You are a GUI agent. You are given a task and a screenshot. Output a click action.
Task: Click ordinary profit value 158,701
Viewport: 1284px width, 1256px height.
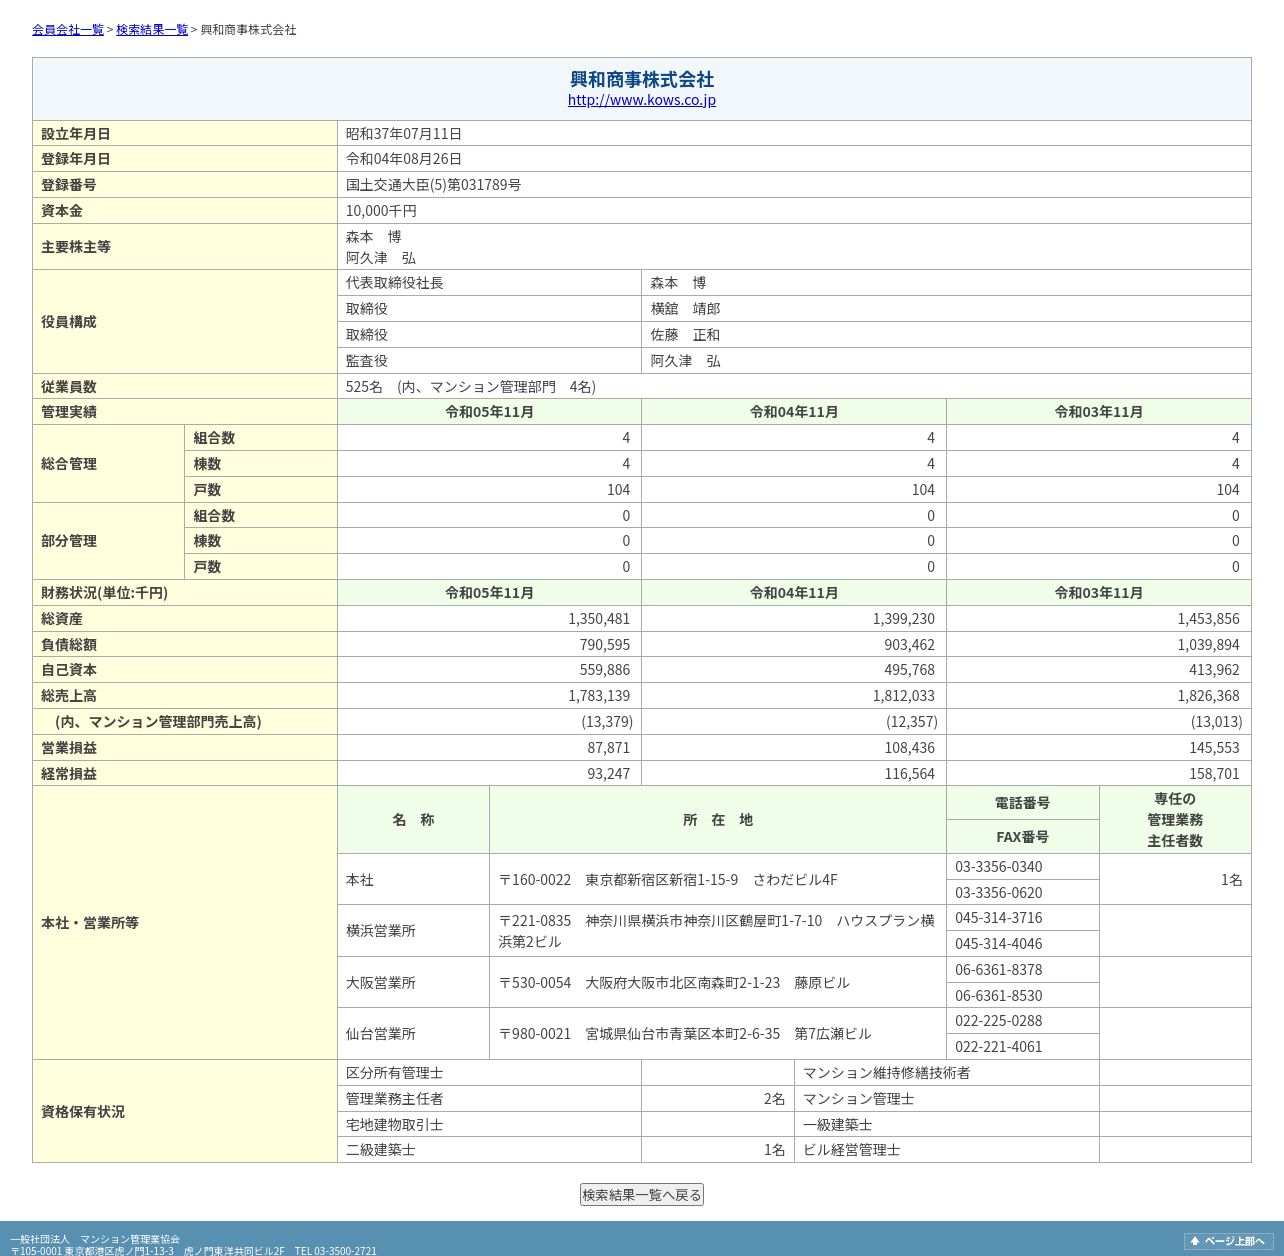pyautogui.click(x=1214, y=774)
